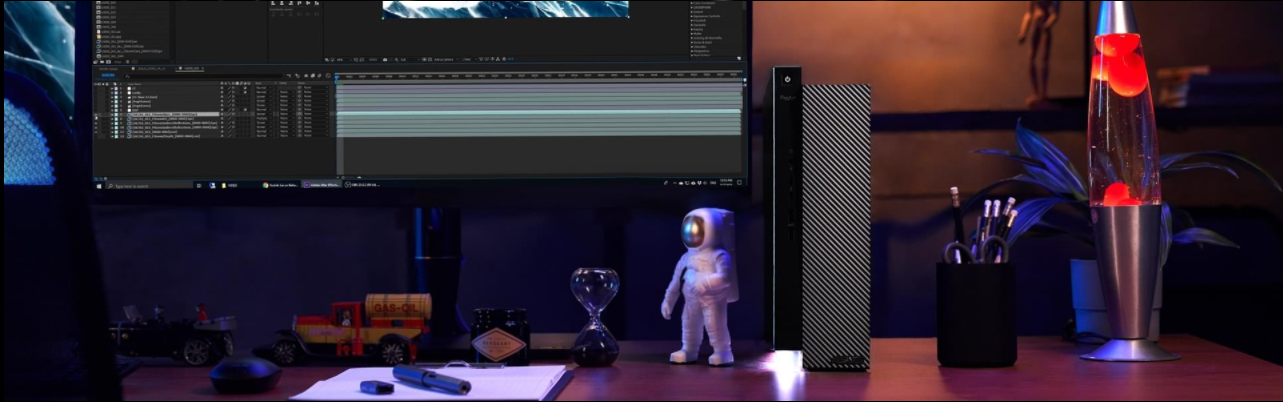Open blending mode dropdown for layer 7

point(264,114)
